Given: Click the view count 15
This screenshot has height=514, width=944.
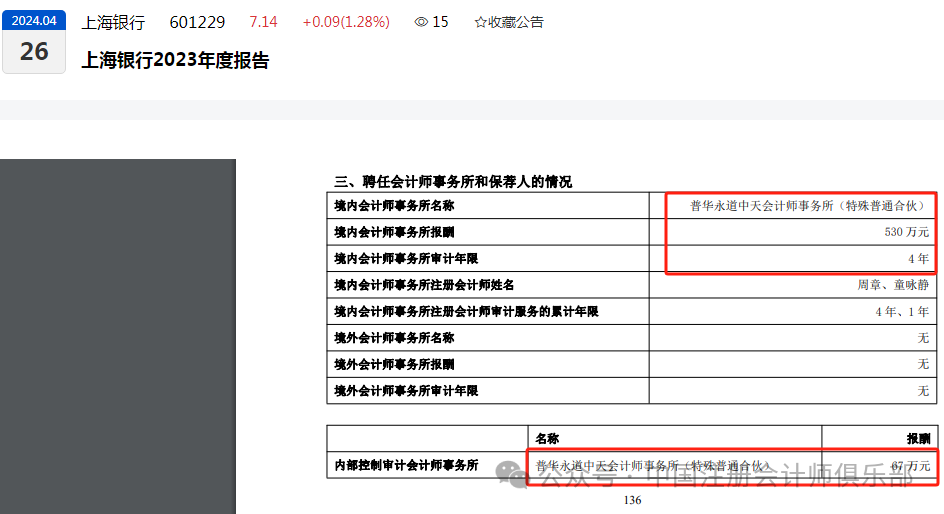Looking at the screenshot, I should (x=440, y=22).
